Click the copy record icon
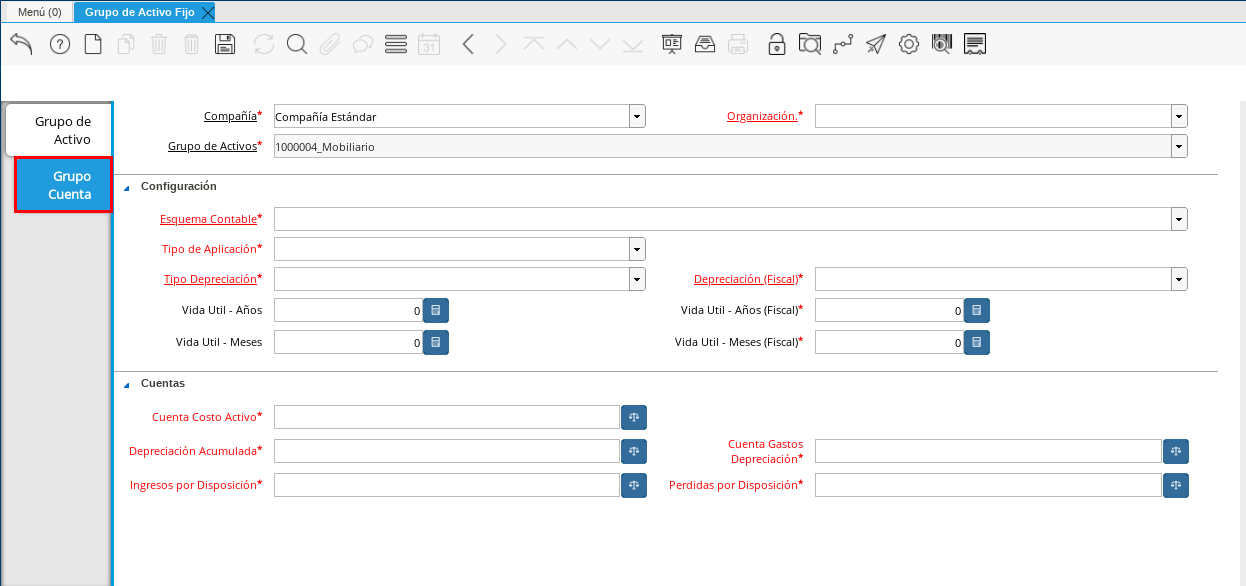This screenshot has height=586, width=1246. tap(126, 44)
